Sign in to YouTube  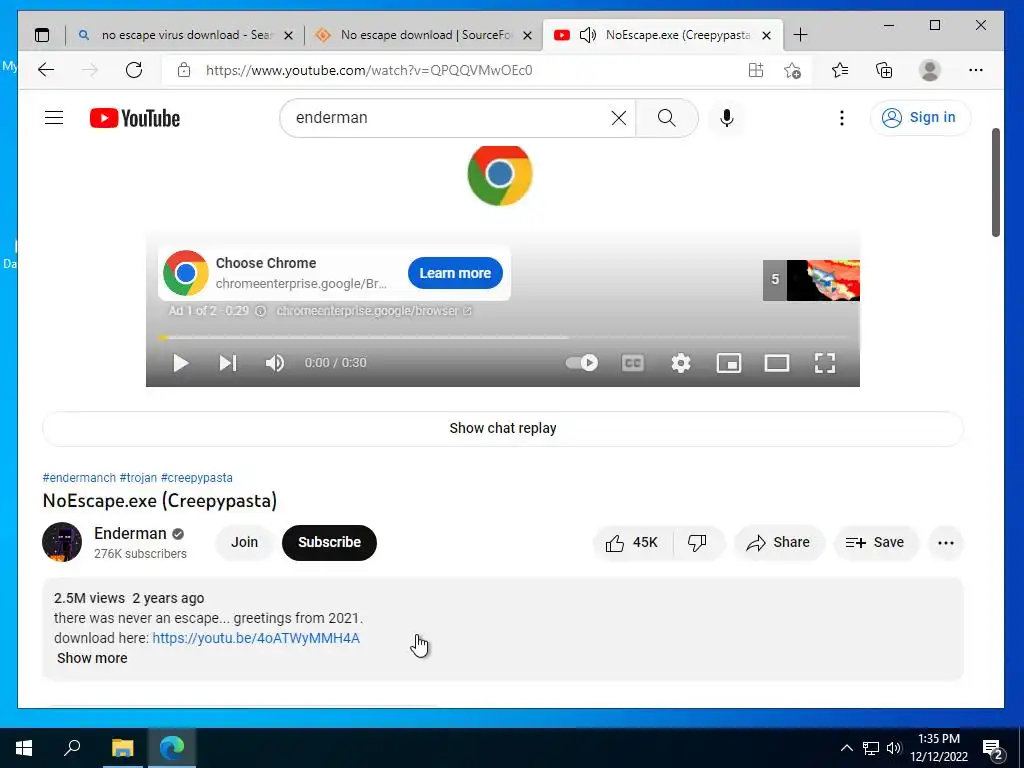(x=920, y=118)
